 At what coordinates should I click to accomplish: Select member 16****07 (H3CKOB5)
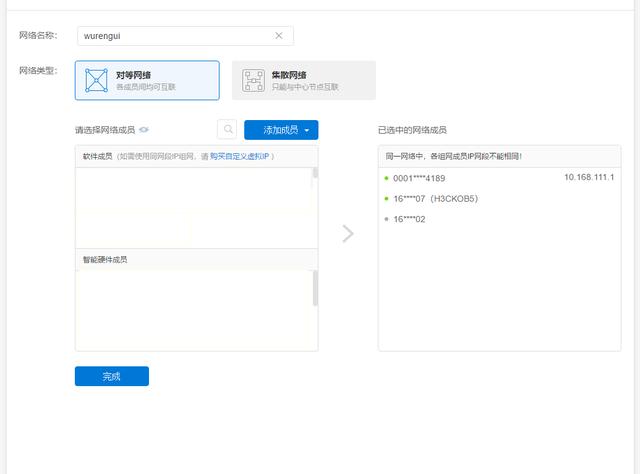(x=435, y=199)
